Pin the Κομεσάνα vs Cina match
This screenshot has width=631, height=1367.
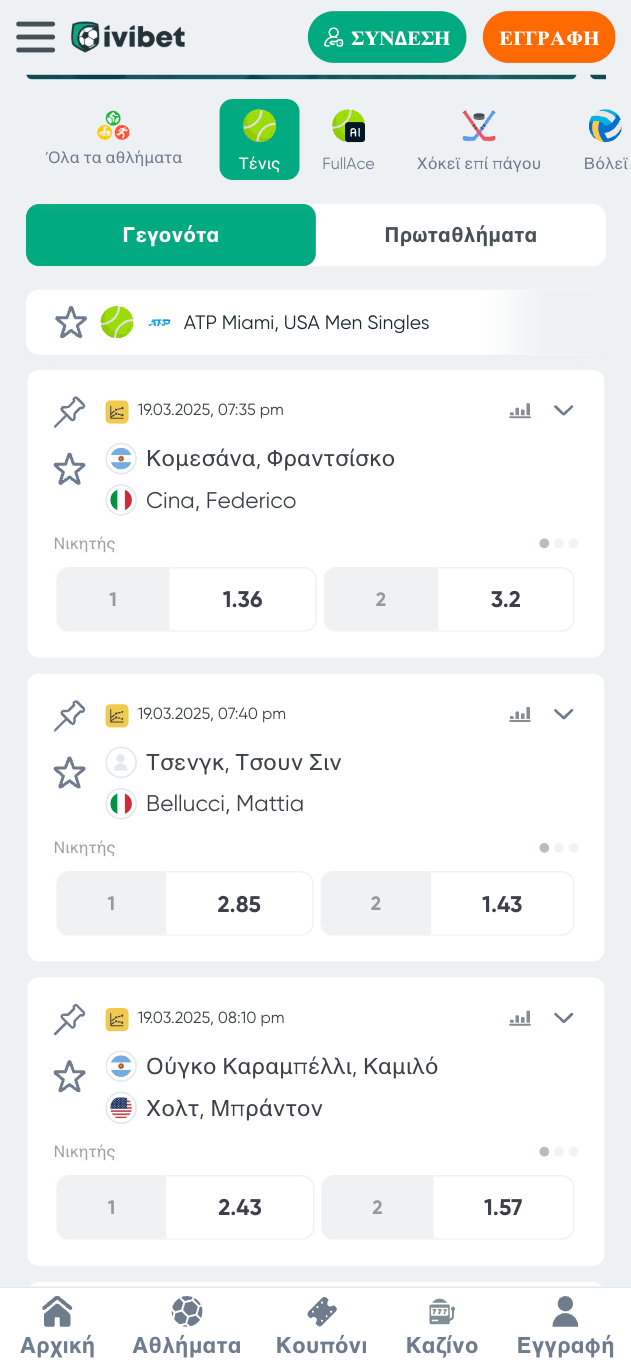(69, 411)
